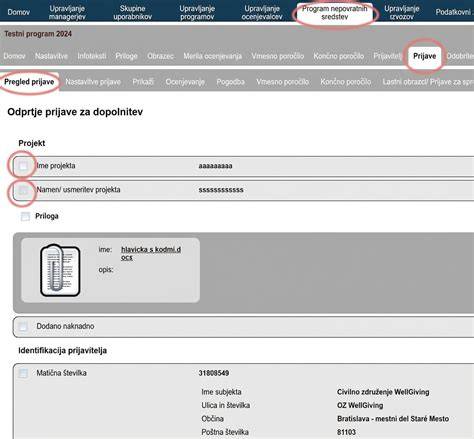Viewport: 474px width, 439px height.
Task: Open the Infoteksti program tab
Action: 92,56
